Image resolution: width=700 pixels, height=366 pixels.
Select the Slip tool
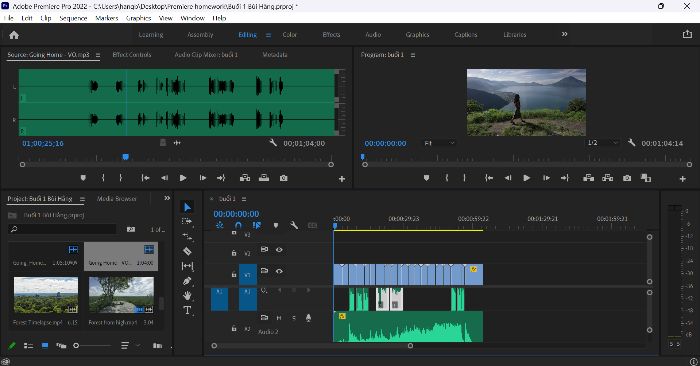click(x=187, y=266)
